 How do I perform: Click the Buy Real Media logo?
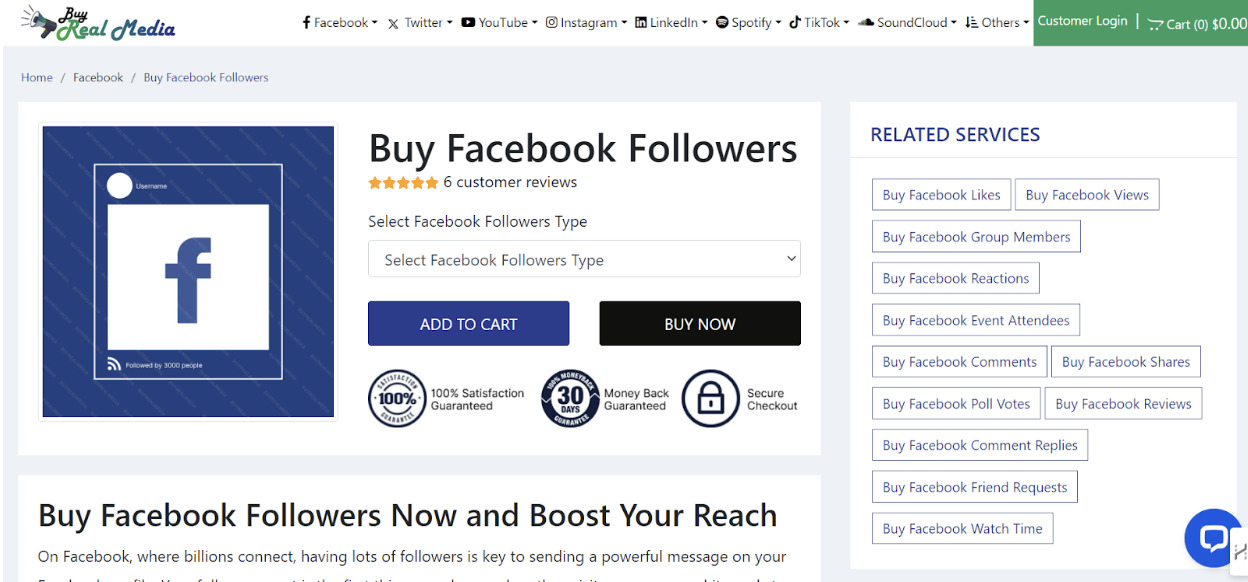pyautogui.click(x=98, y=23)
